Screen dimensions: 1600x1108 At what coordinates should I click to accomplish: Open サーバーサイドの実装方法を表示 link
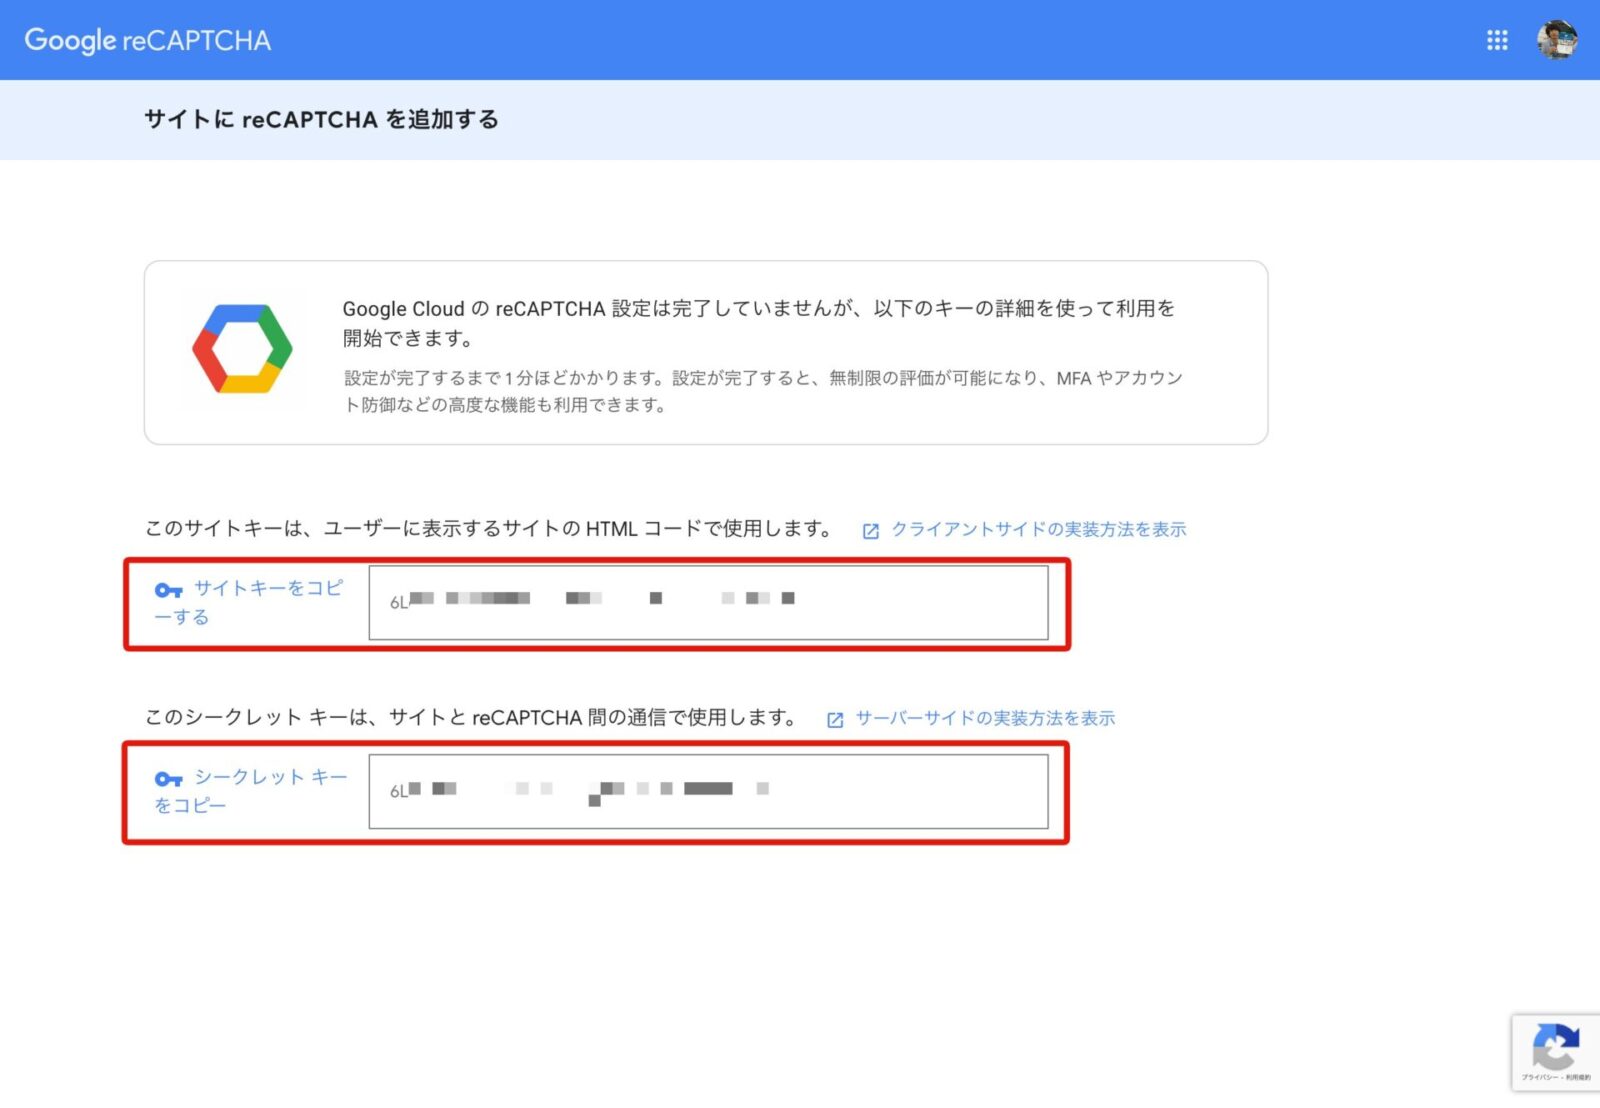[985, 718]
